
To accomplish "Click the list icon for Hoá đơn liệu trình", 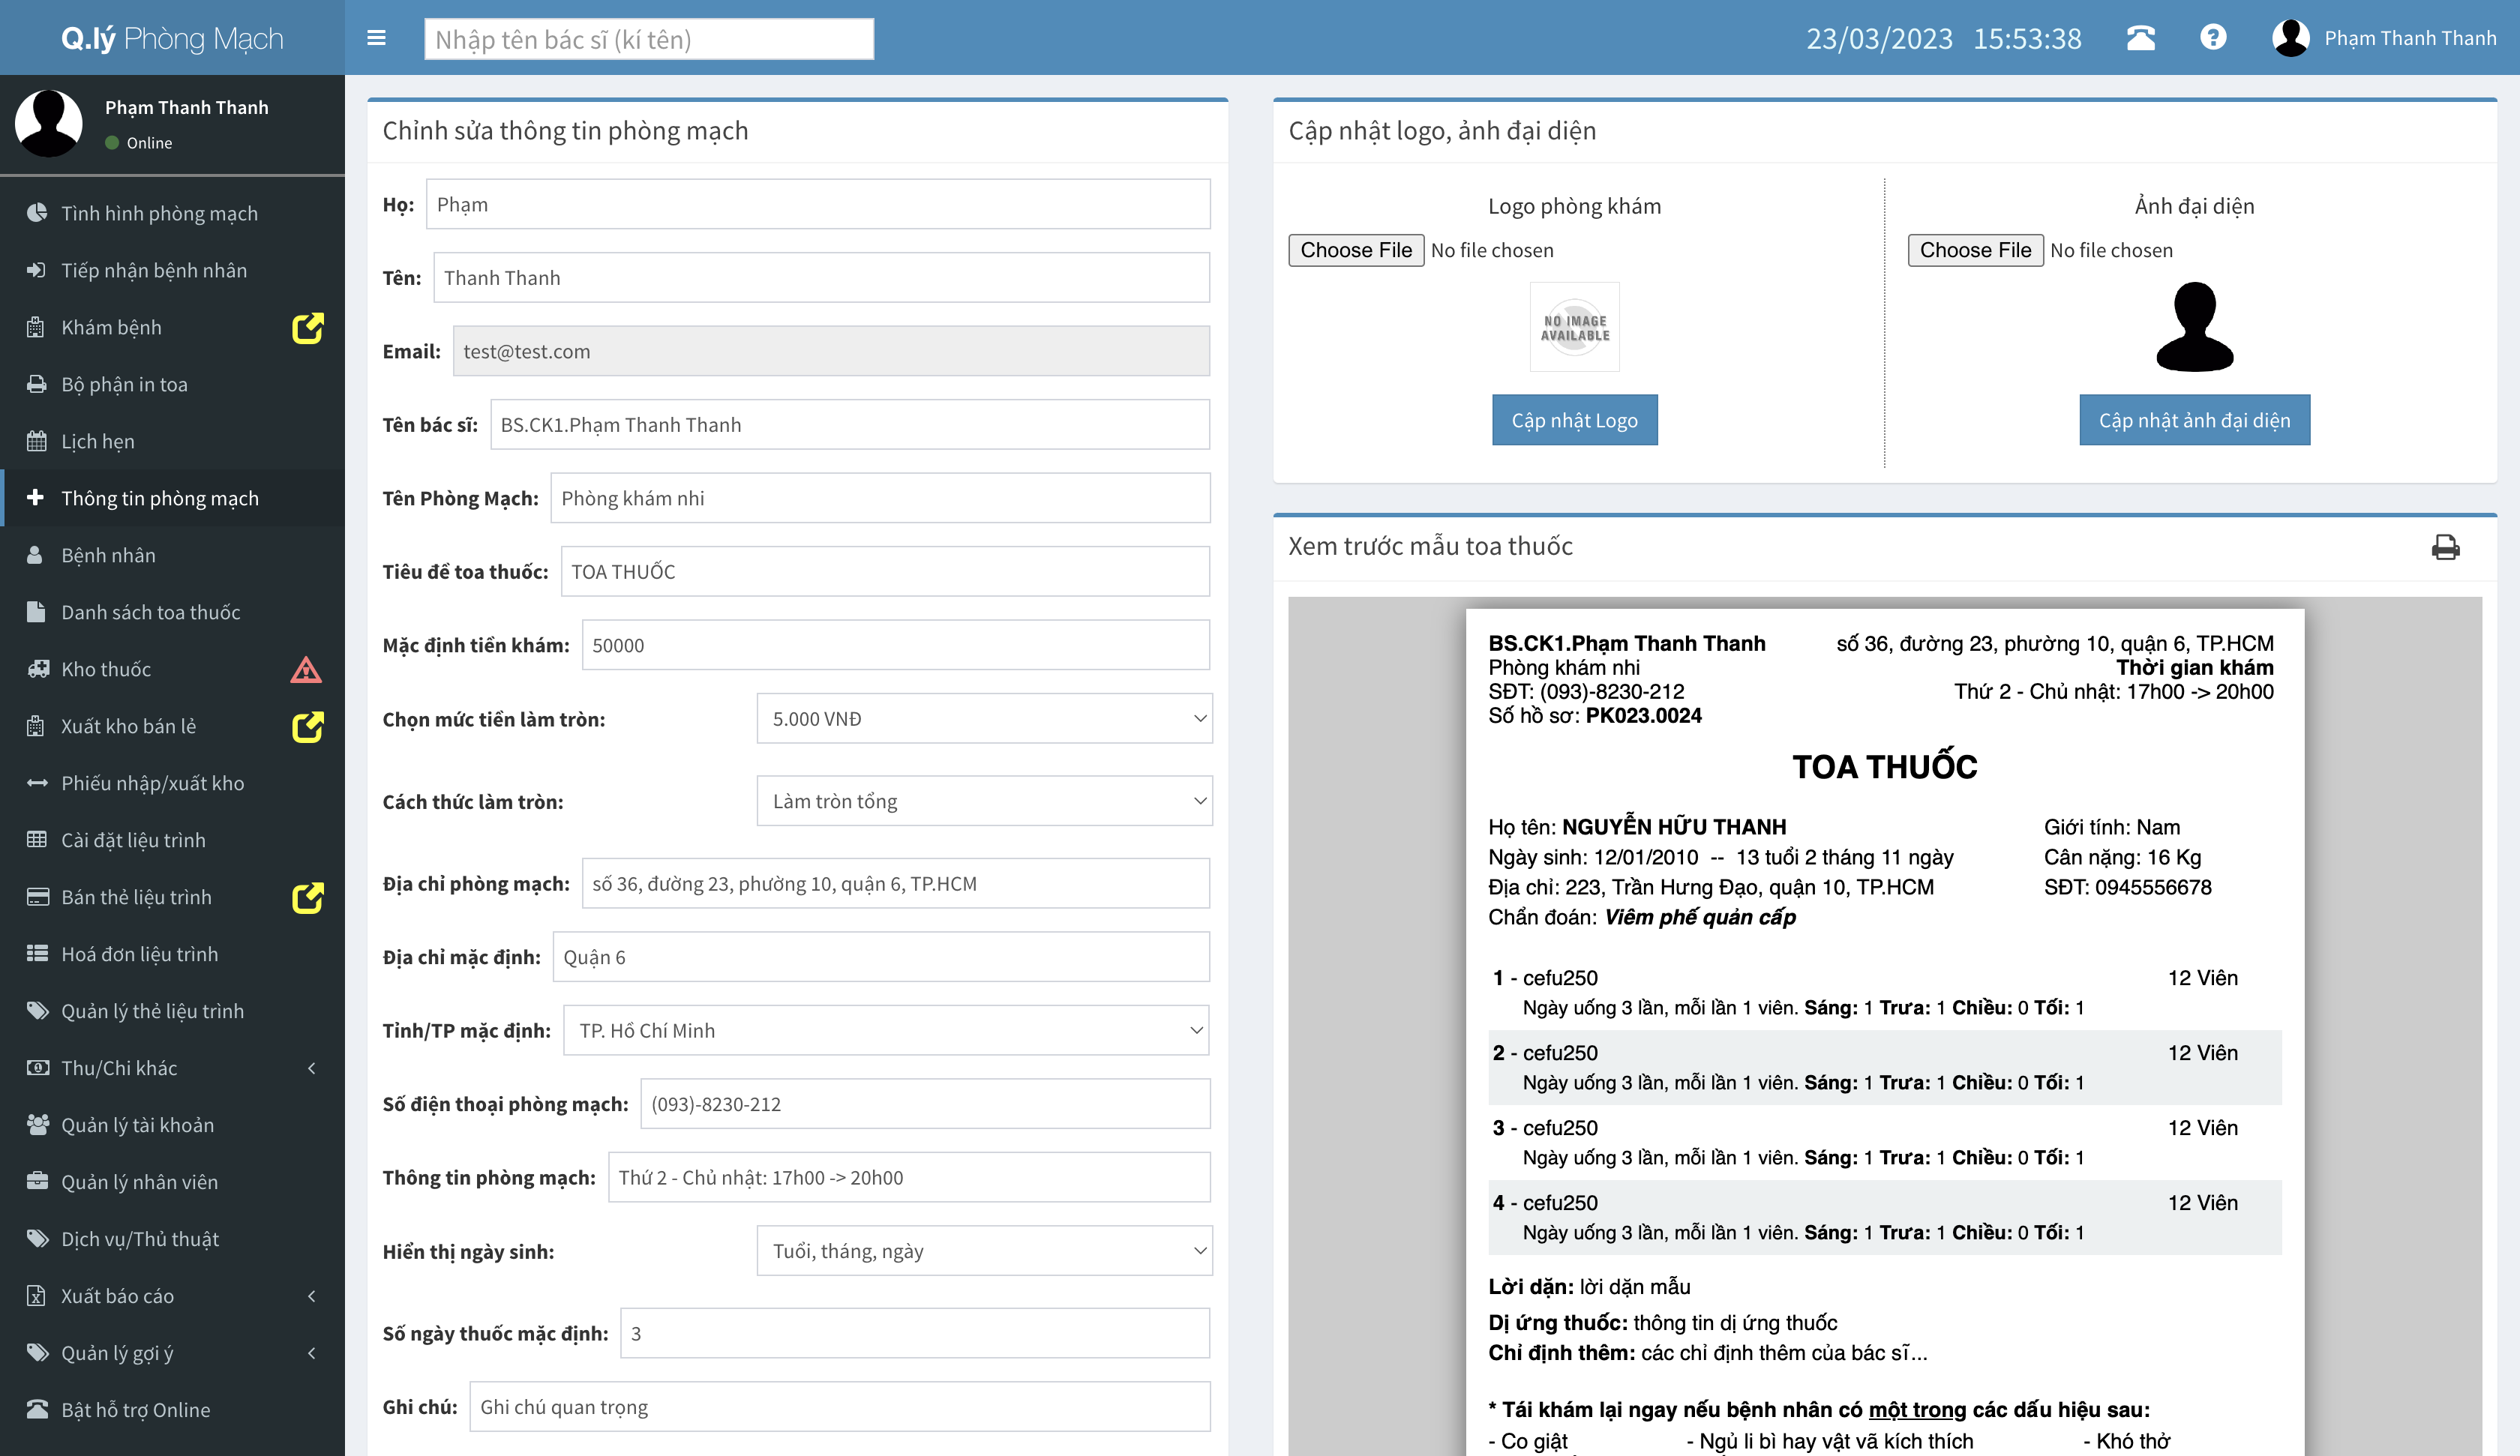I will click(x=37, y=954).
